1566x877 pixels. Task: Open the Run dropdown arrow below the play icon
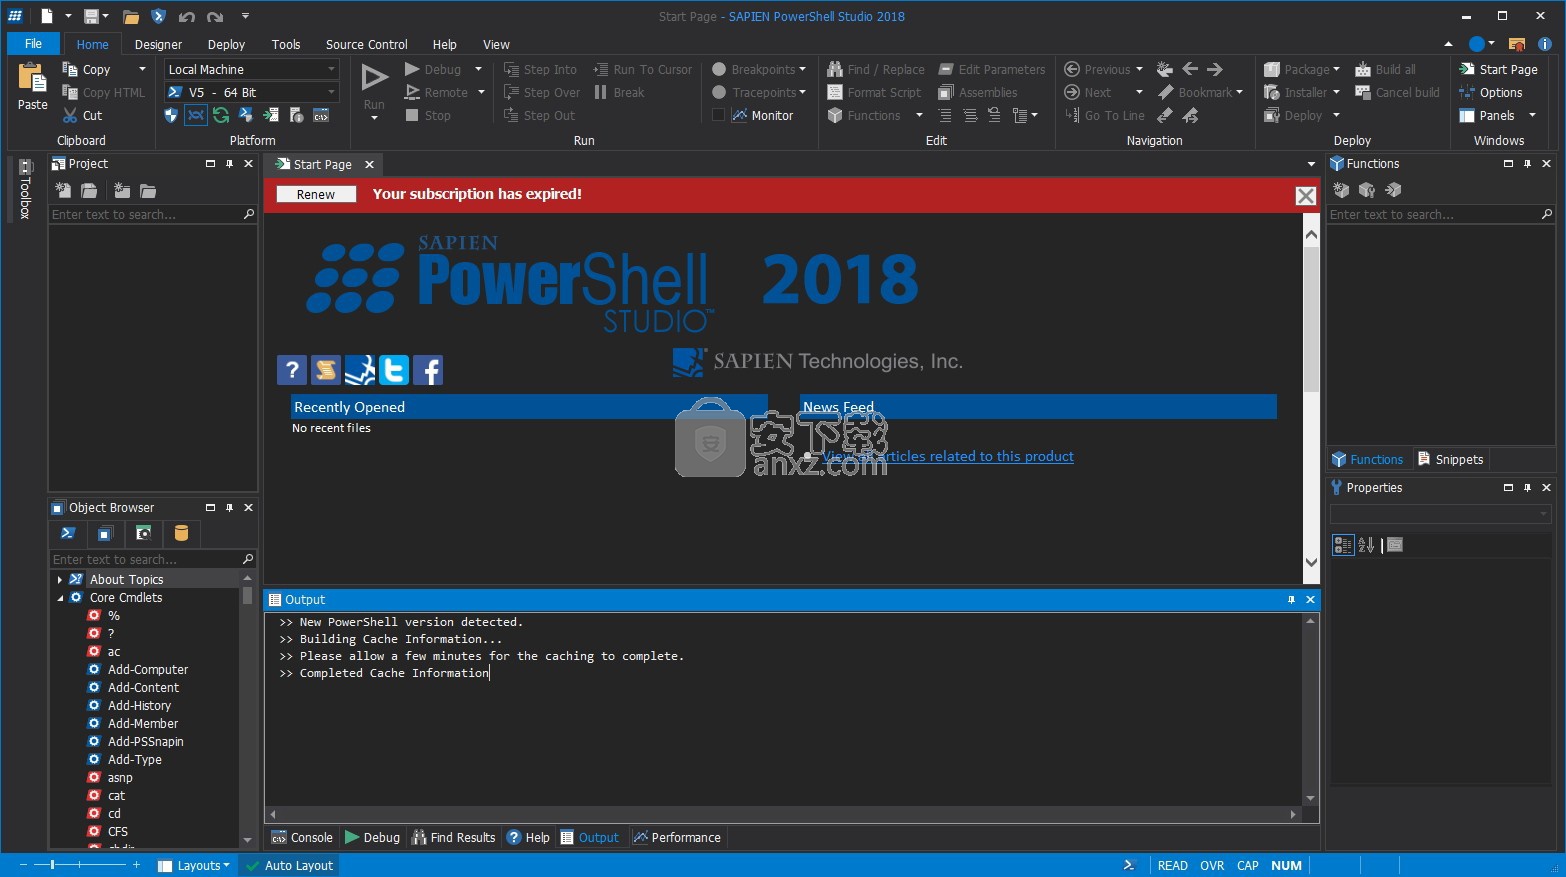(x=374, y=118)
